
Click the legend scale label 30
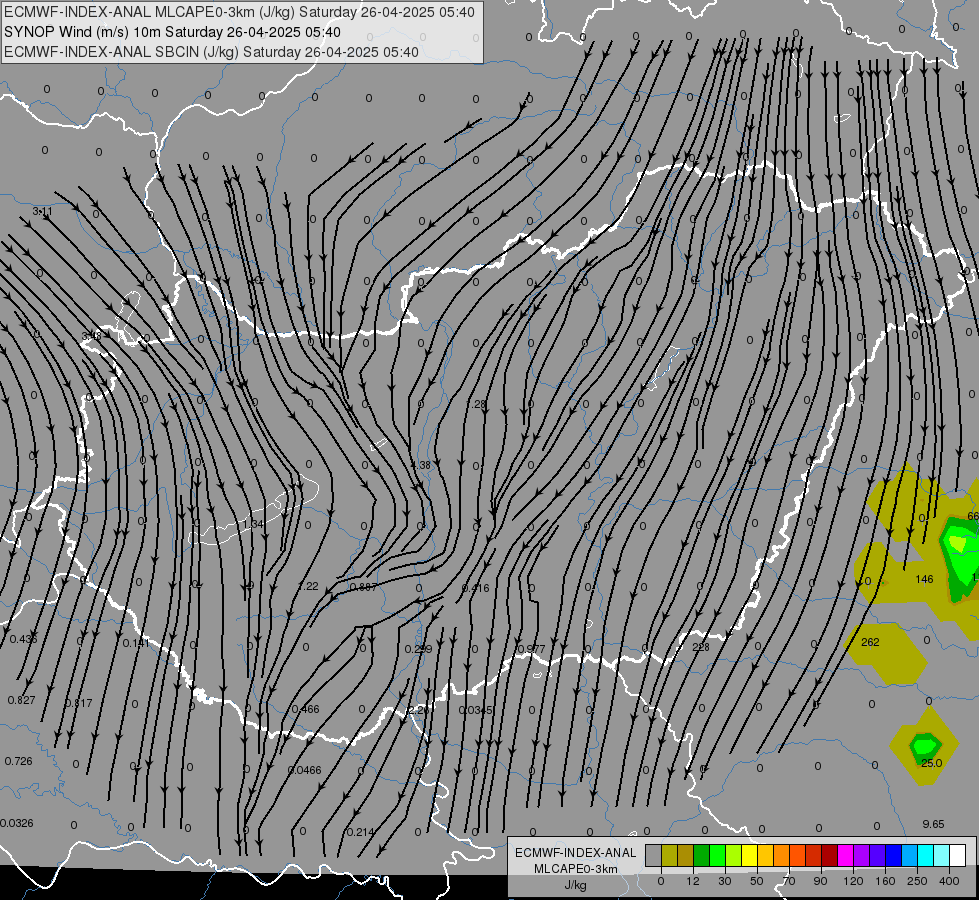coord(724,881)
